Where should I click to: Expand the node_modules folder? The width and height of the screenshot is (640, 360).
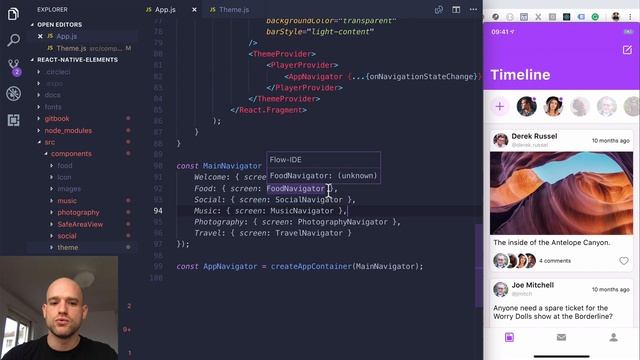[x=68, y=131]
